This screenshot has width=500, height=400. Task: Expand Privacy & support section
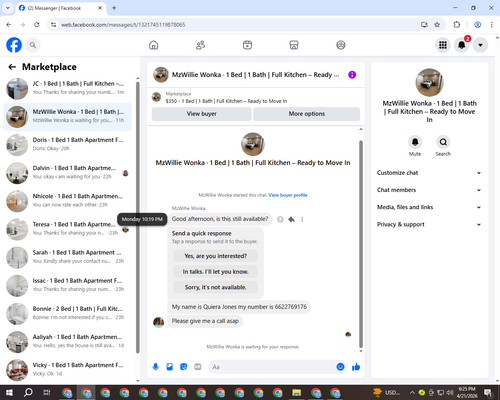[x=429, y=224]
